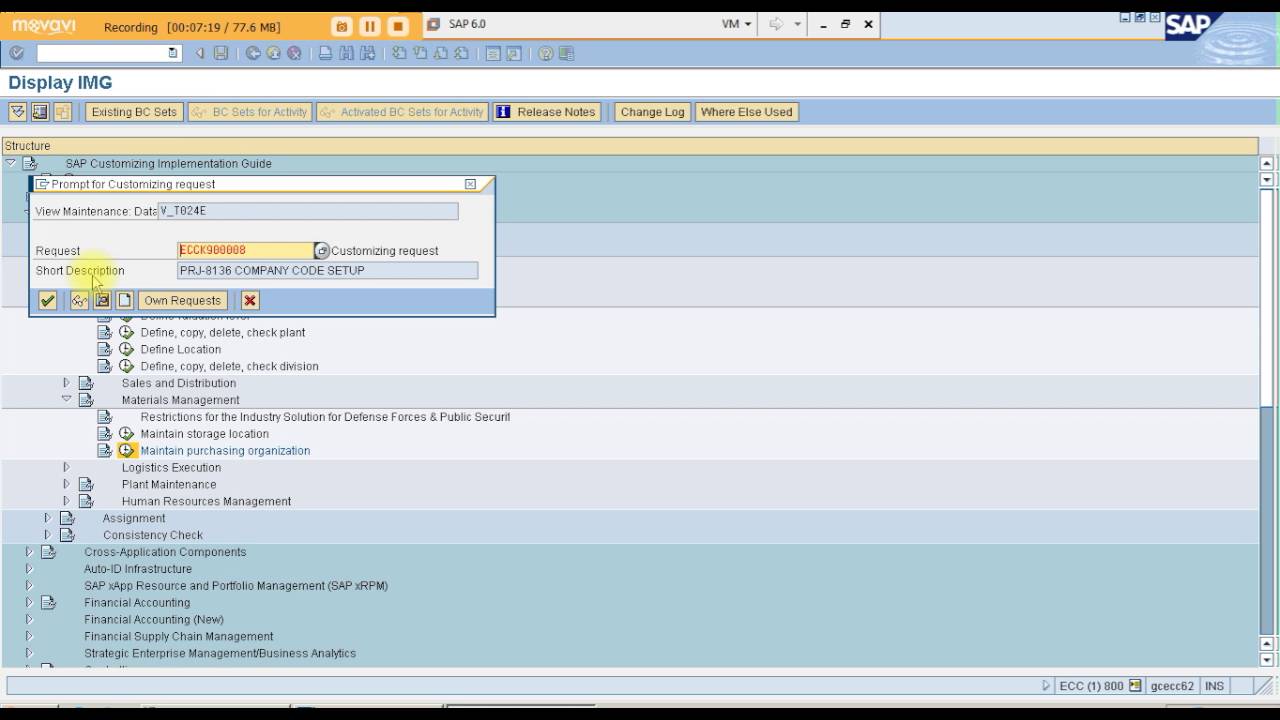Click the Find Next binoculars icon
Screen dimensions: 1280x720
point(367,53)
